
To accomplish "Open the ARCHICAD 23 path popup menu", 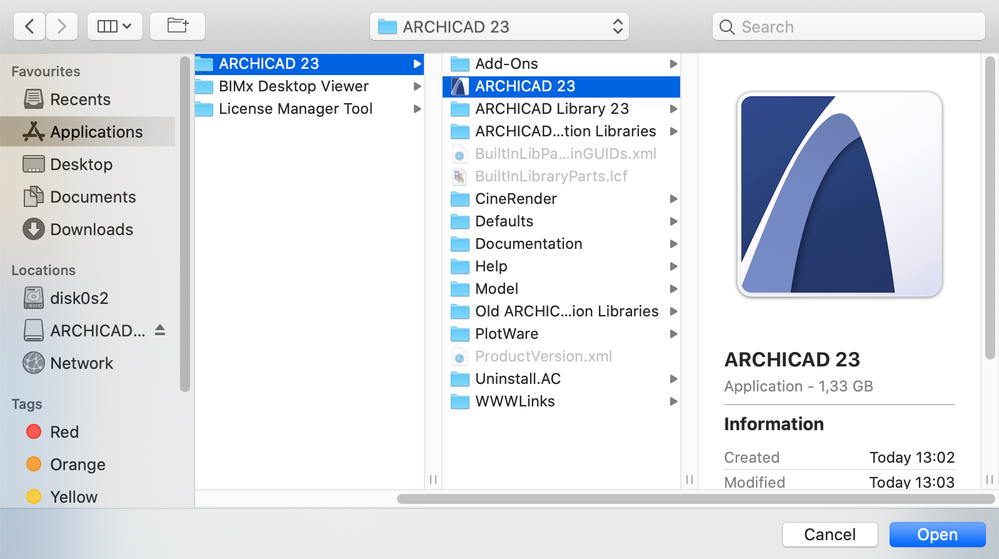I will pos(499,27).
